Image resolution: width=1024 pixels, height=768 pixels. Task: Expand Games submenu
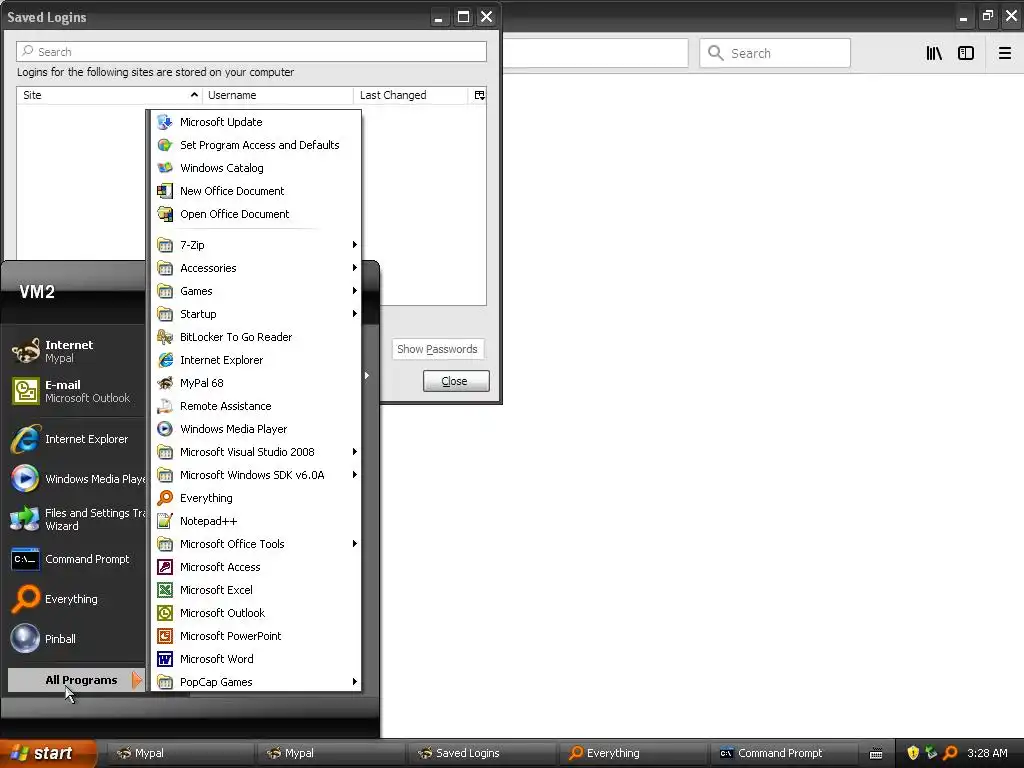[x=256, y=291]
